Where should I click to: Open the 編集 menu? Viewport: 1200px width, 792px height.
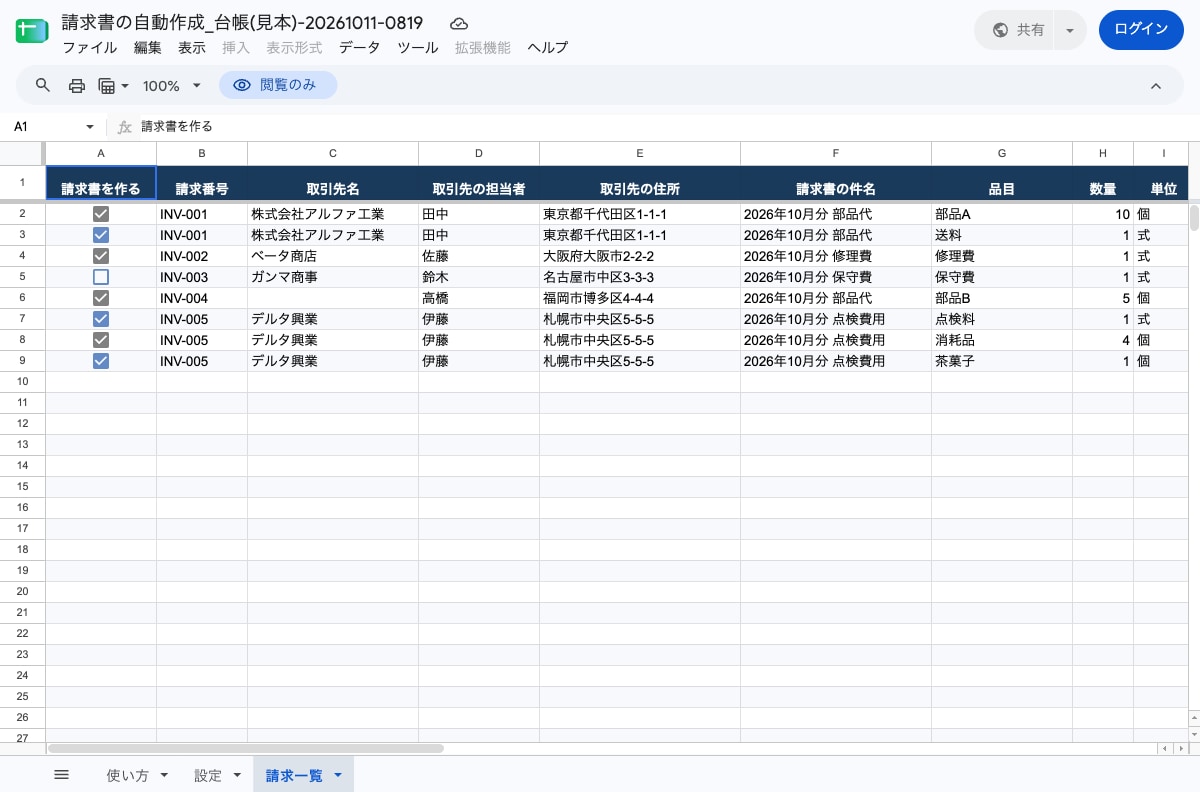pyautogui.click(x=148, y=47)
